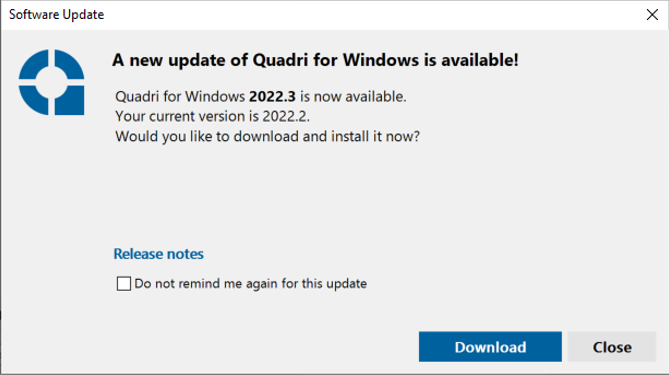Click the X icon in title bar
The width and height of the screenshot is (669, 375).
652,15
